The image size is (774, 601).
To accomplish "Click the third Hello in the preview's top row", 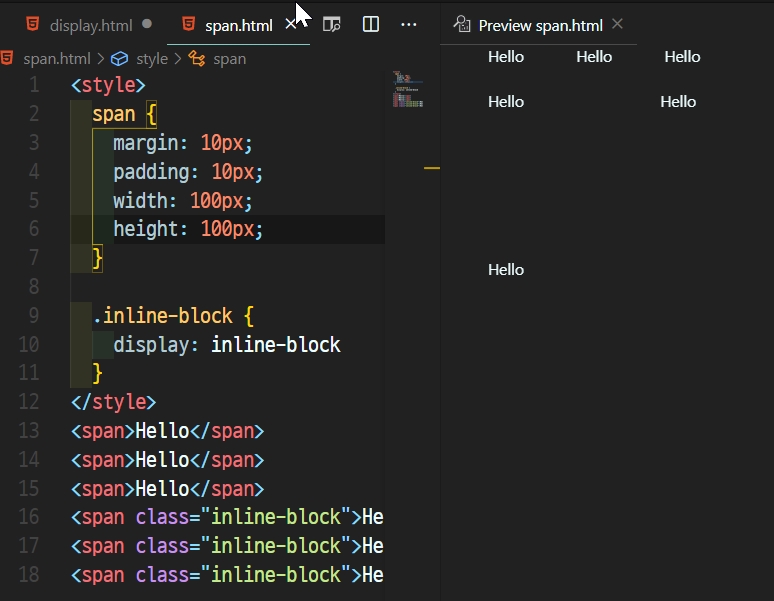I will click(682, 57).
